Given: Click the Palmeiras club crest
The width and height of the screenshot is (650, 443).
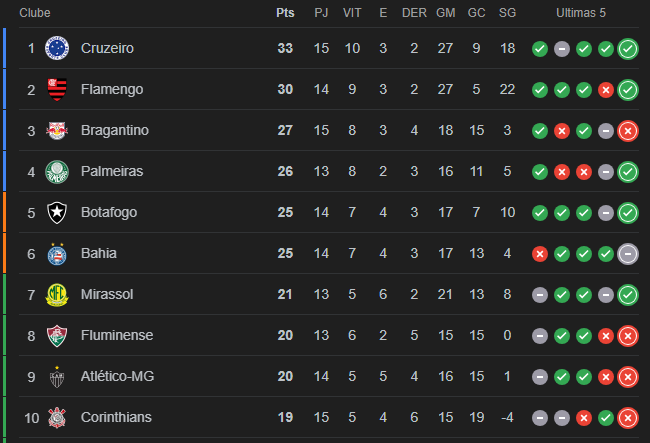Looking at the screenshot, I should pos(57,172).
